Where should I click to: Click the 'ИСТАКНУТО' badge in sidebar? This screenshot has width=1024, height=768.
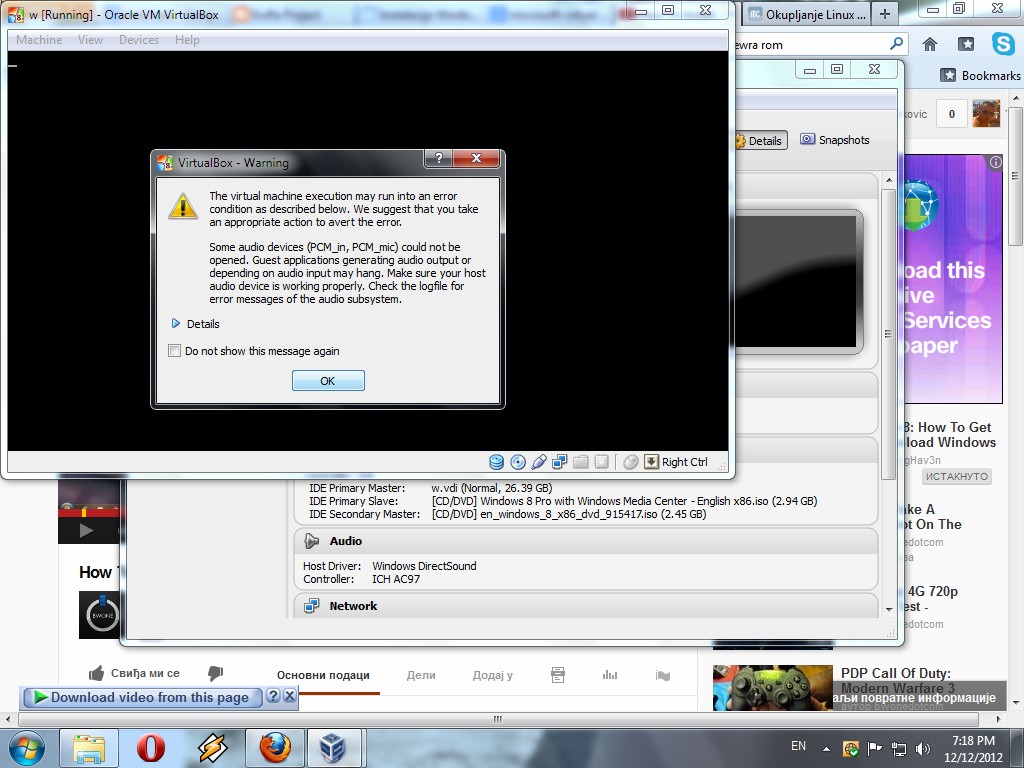tap(957, 476)
